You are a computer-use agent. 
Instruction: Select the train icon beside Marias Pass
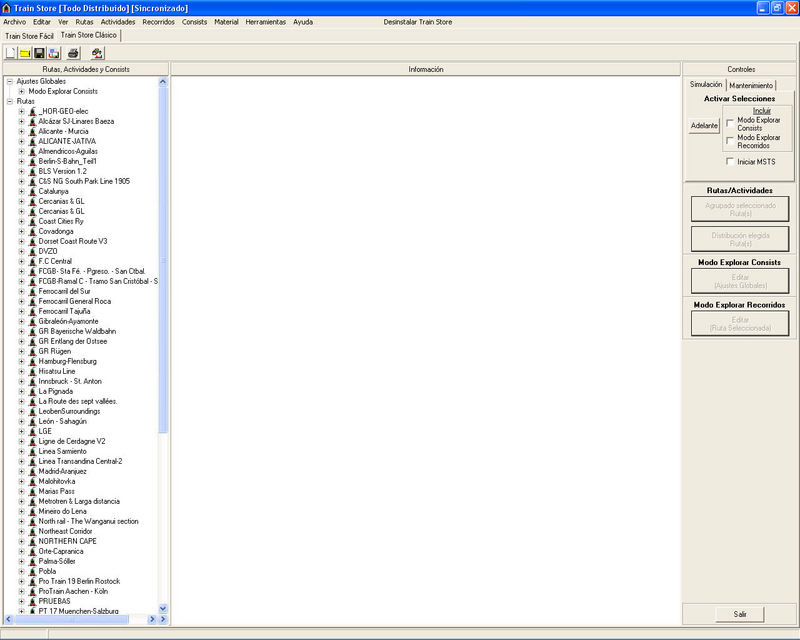(x=32, y=491)
